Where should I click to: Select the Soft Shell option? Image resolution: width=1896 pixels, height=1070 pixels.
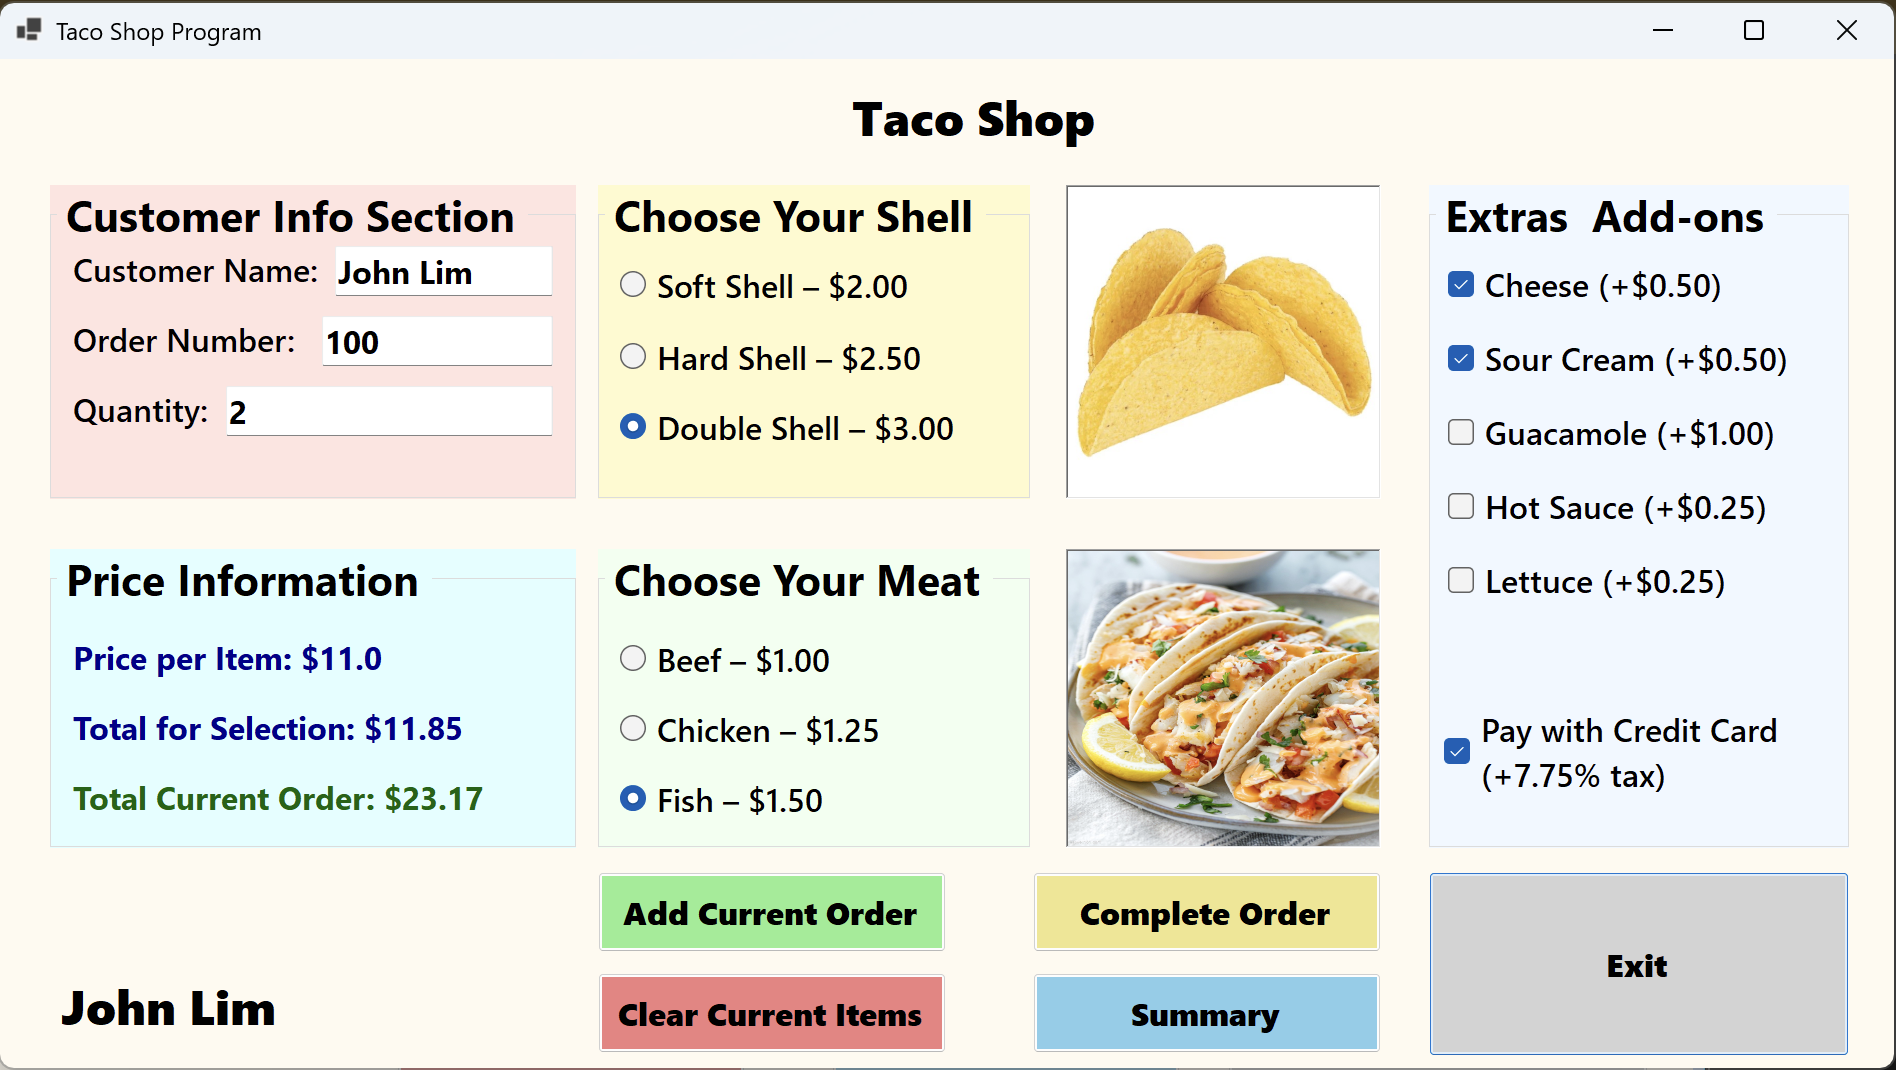click(633, 285)
